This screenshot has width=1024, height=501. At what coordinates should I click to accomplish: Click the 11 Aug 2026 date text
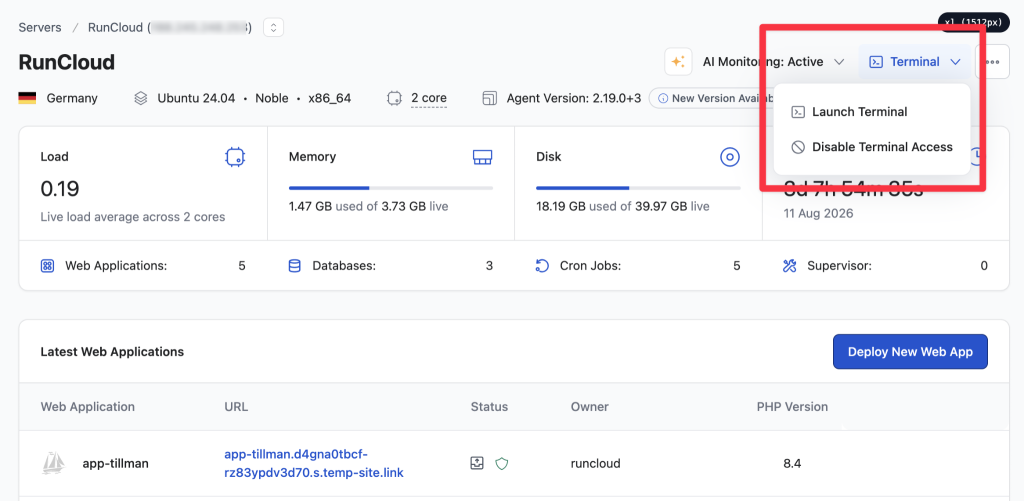tap(818, 214)
